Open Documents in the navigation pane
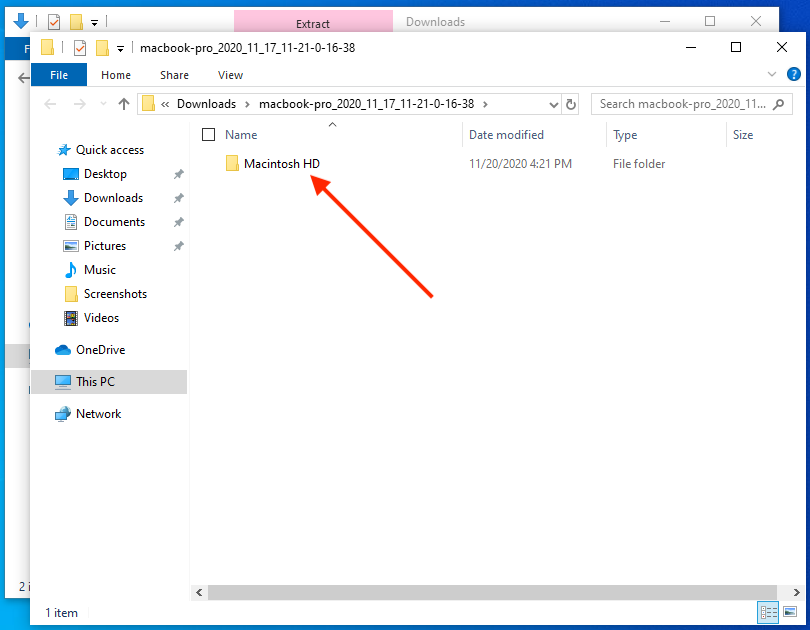This screenshot has width=810, height=630. click(x=114, y=222)
